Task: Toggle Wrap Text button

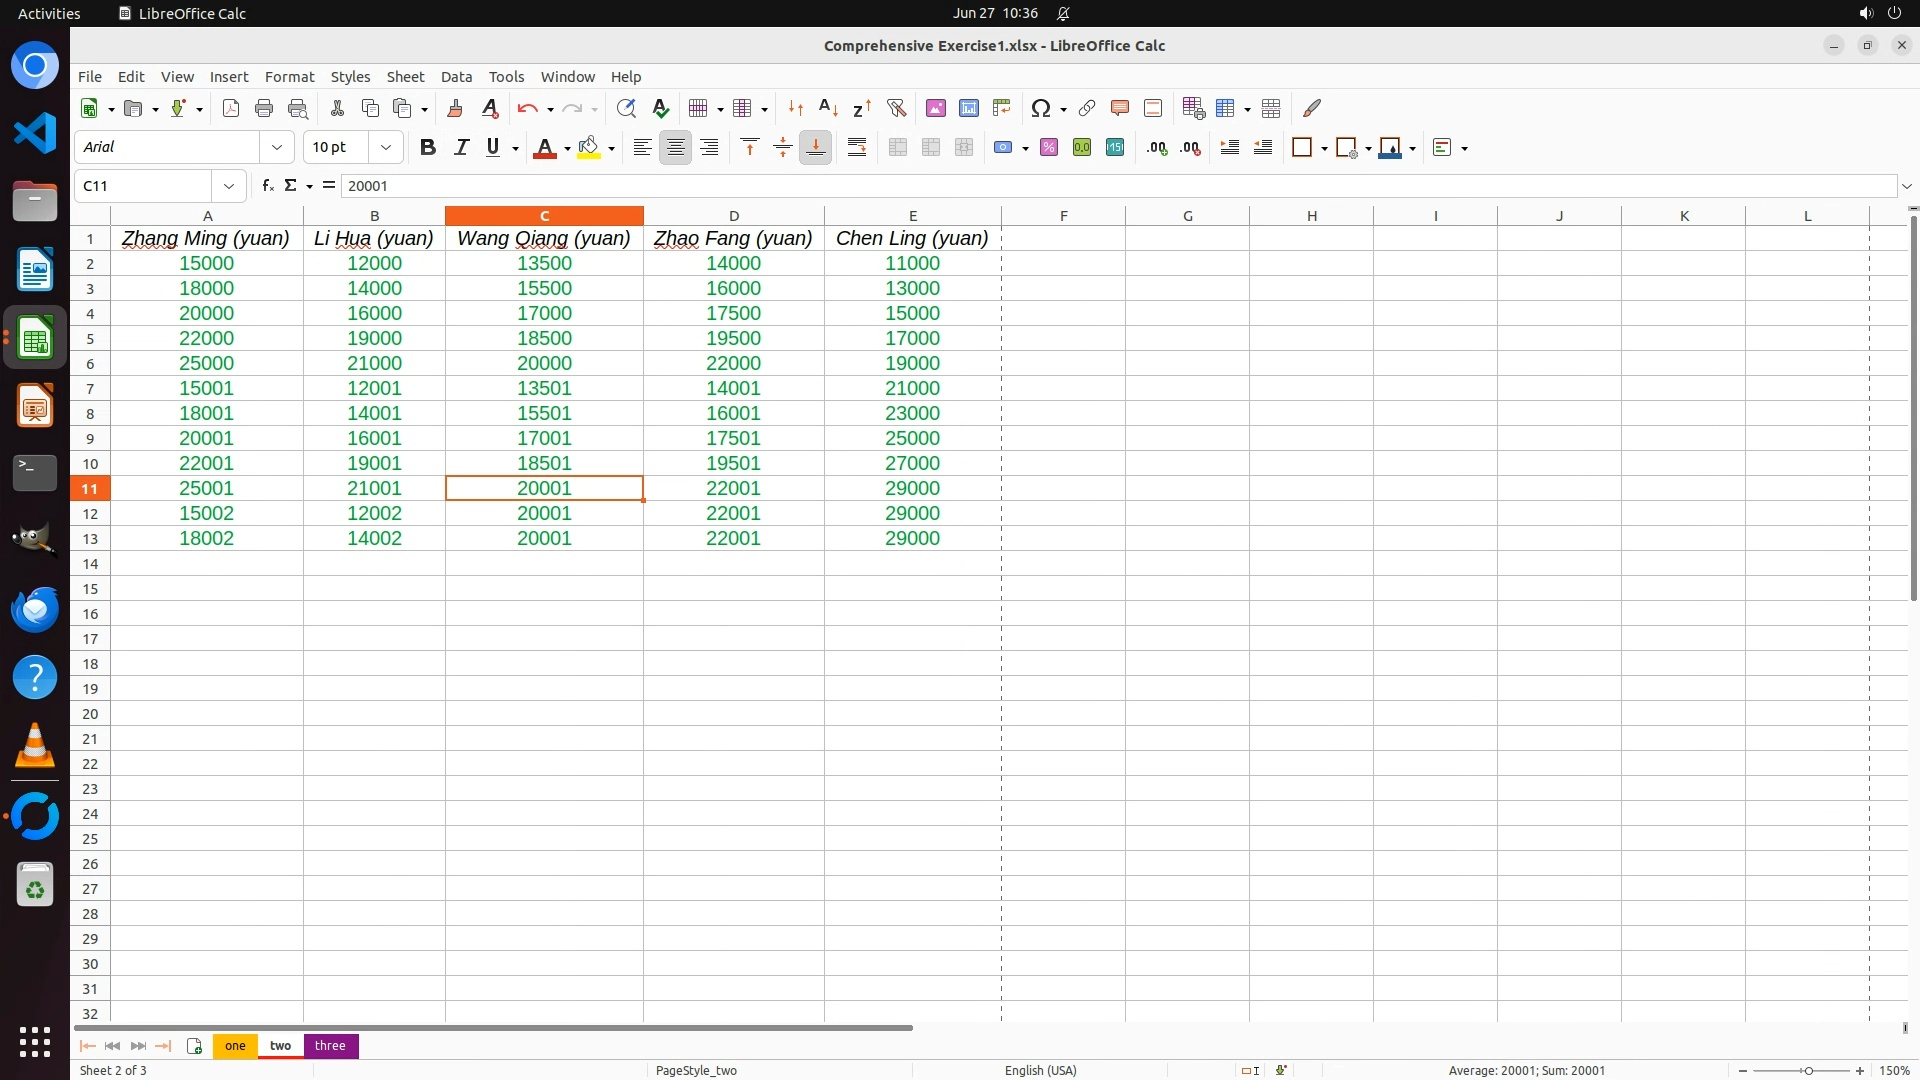Action: [857, 147]
